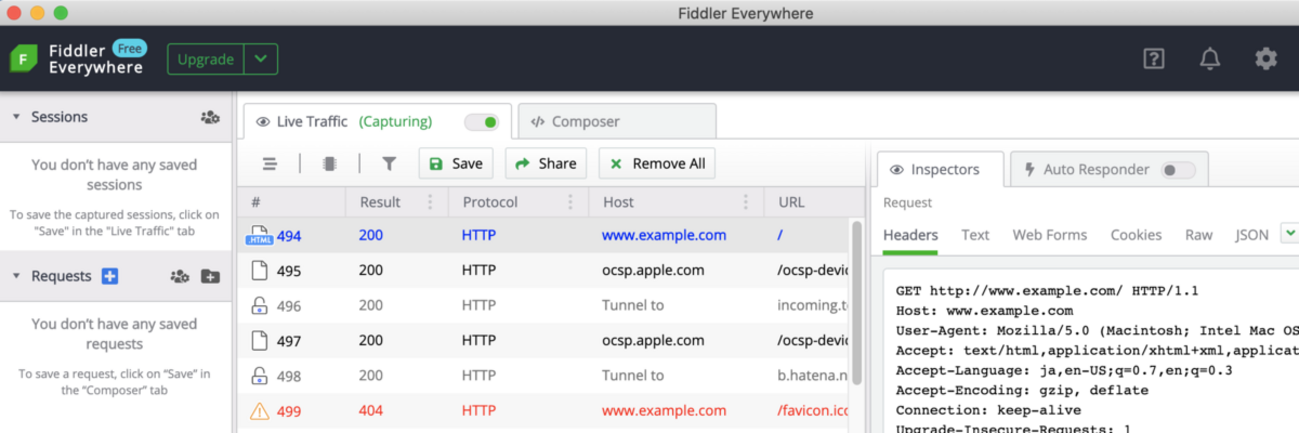Open the help icon in header
The width and height of the screenshot is (1299, 433).
pyautogui.click(x=1153, y=59)
